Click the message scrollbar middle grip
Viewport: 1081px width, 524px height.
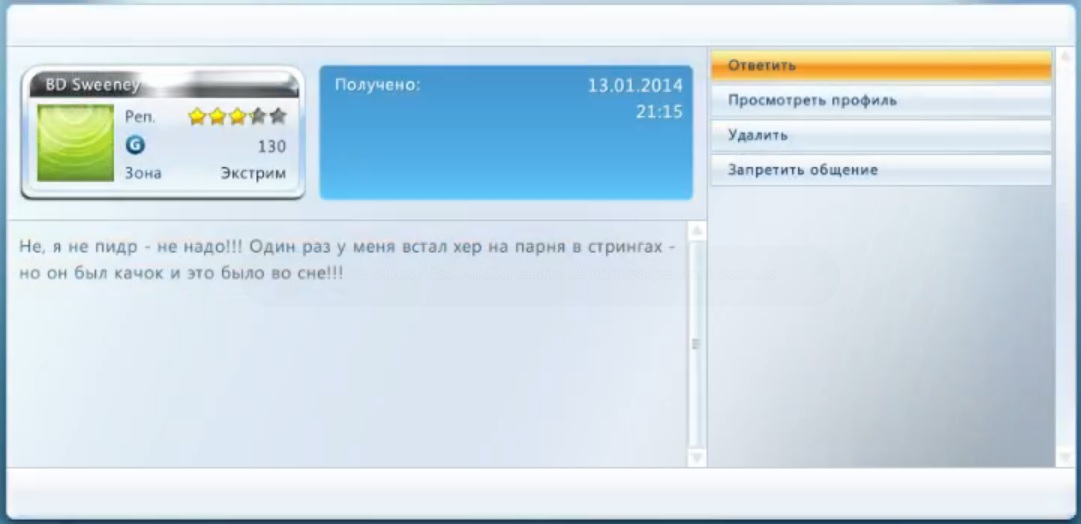pyautogui.click(x=696, y=344)
